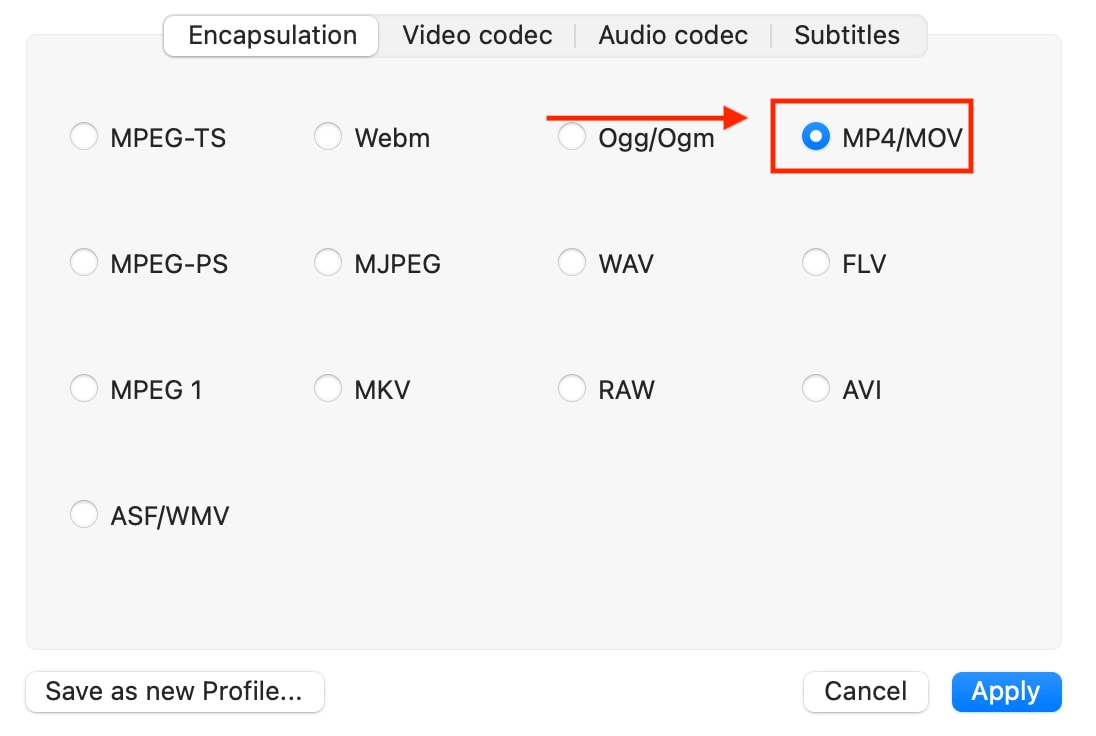
Task: Click Save as new Profile button
Action: point(175,691)
